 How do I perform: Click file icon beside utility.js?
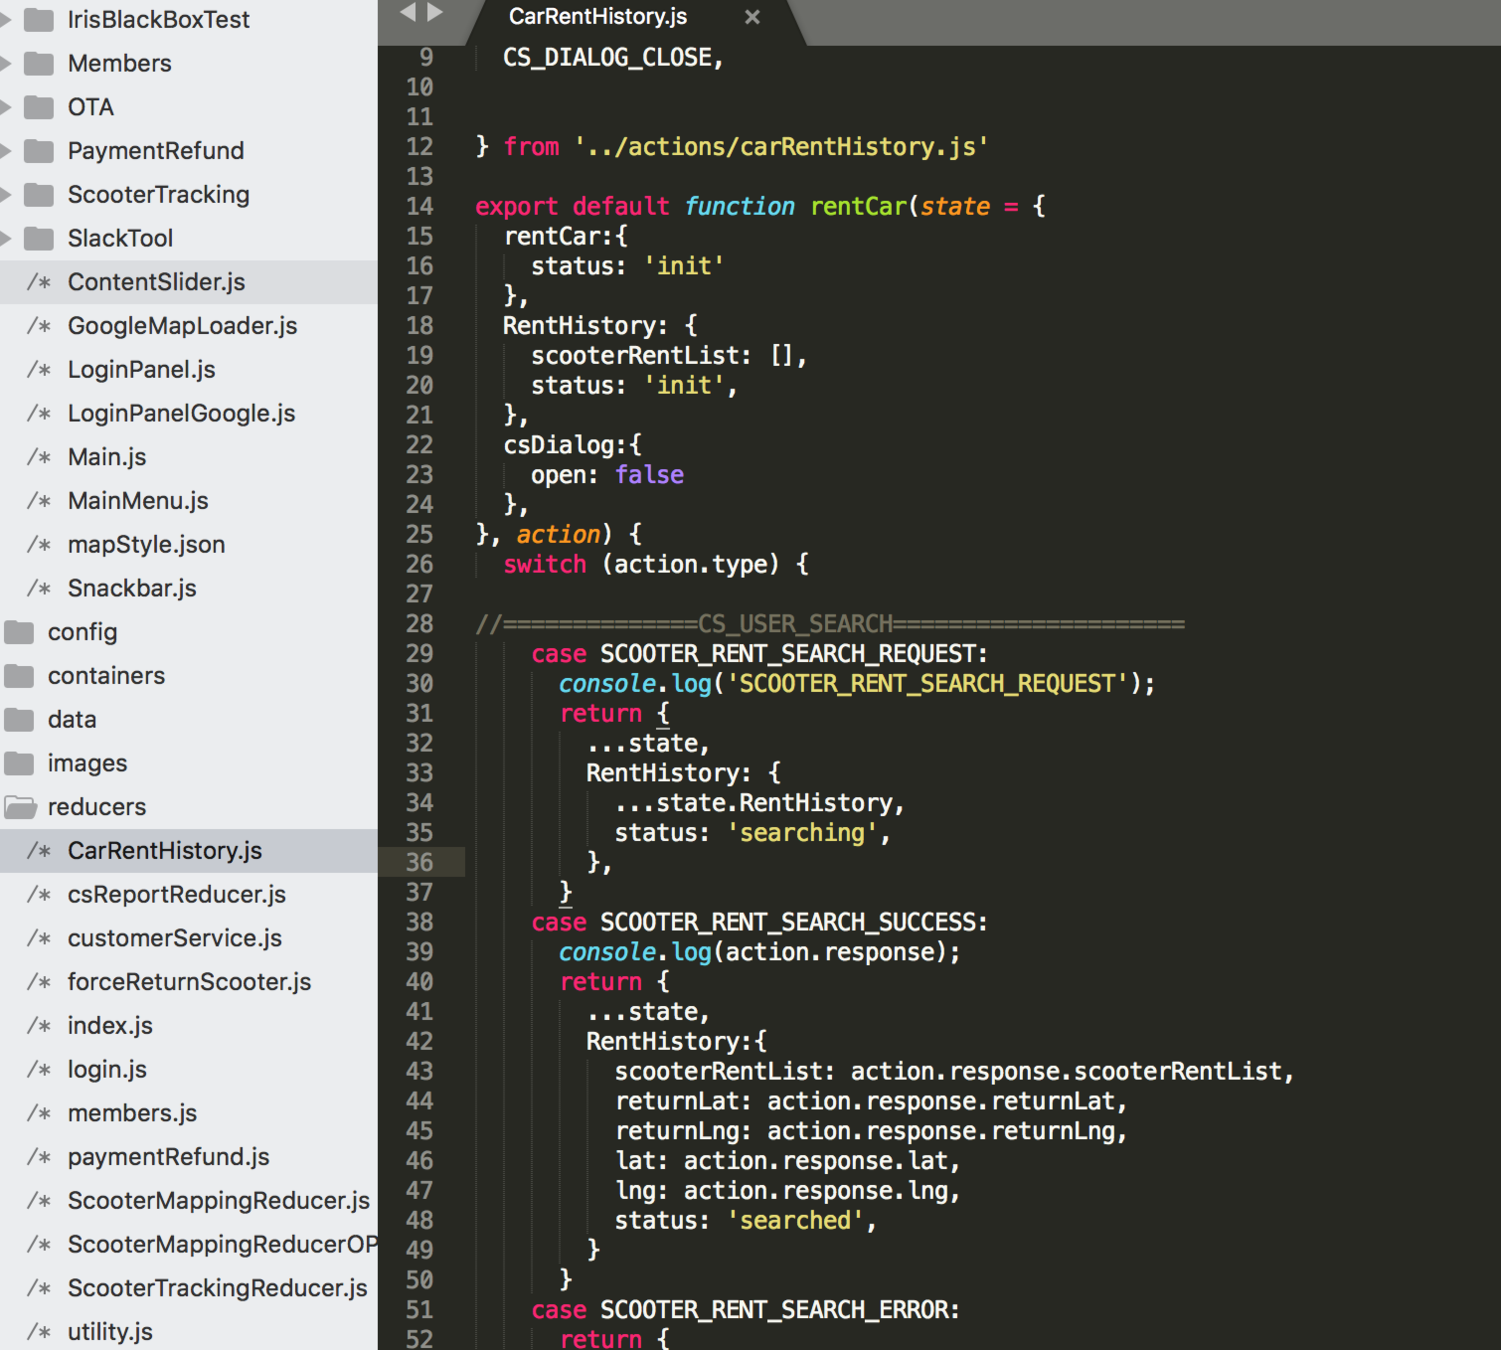coord(39,1332)
